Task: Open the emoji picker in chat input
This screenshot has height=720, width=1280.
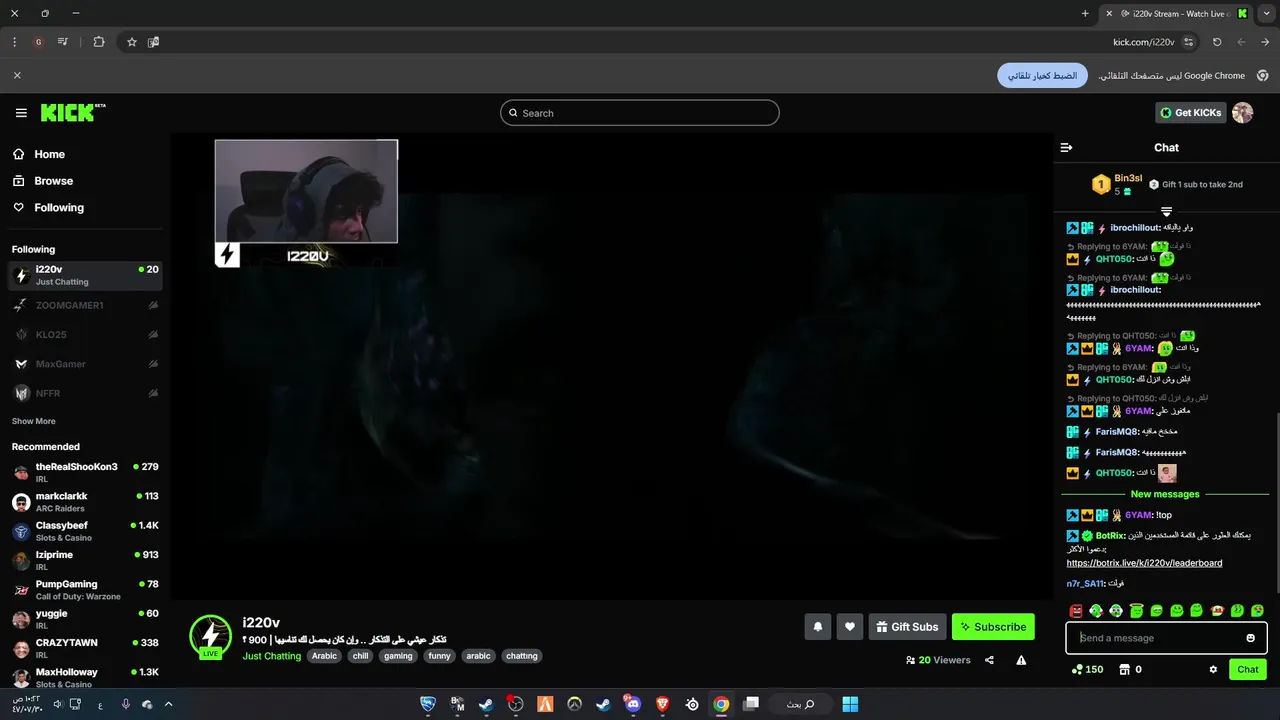Action: coord(1251,638)
